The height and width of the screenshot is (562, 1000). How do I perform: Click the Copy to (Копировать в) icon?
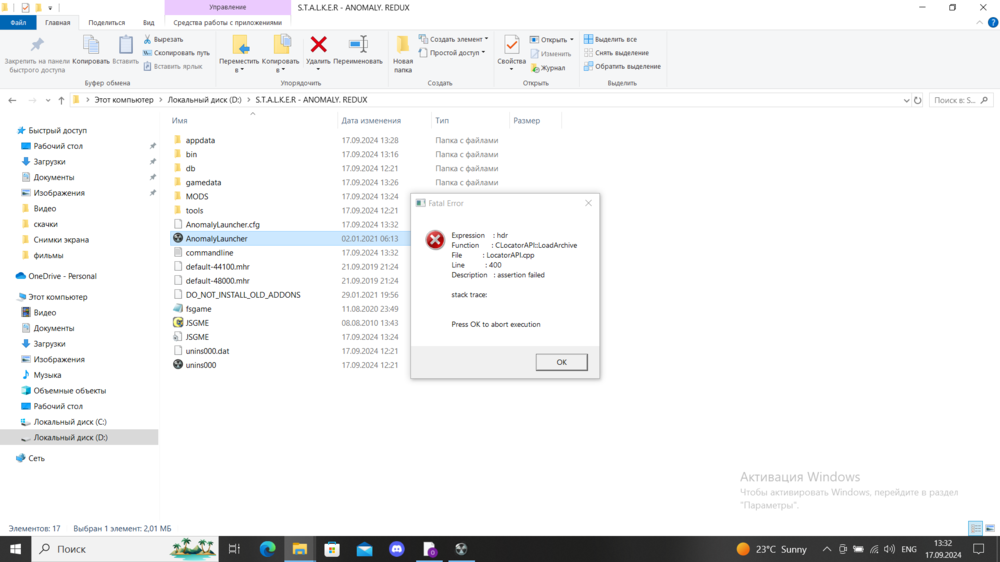click(281, 45)
